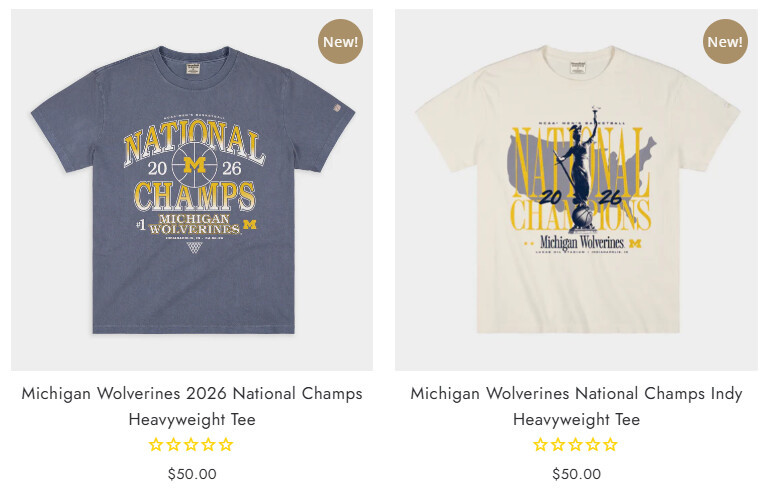The image size is (763, 488).
Task: Open Michigan Wolverines National Champs Indy Heavyweight Tee link
Action: 576,406
